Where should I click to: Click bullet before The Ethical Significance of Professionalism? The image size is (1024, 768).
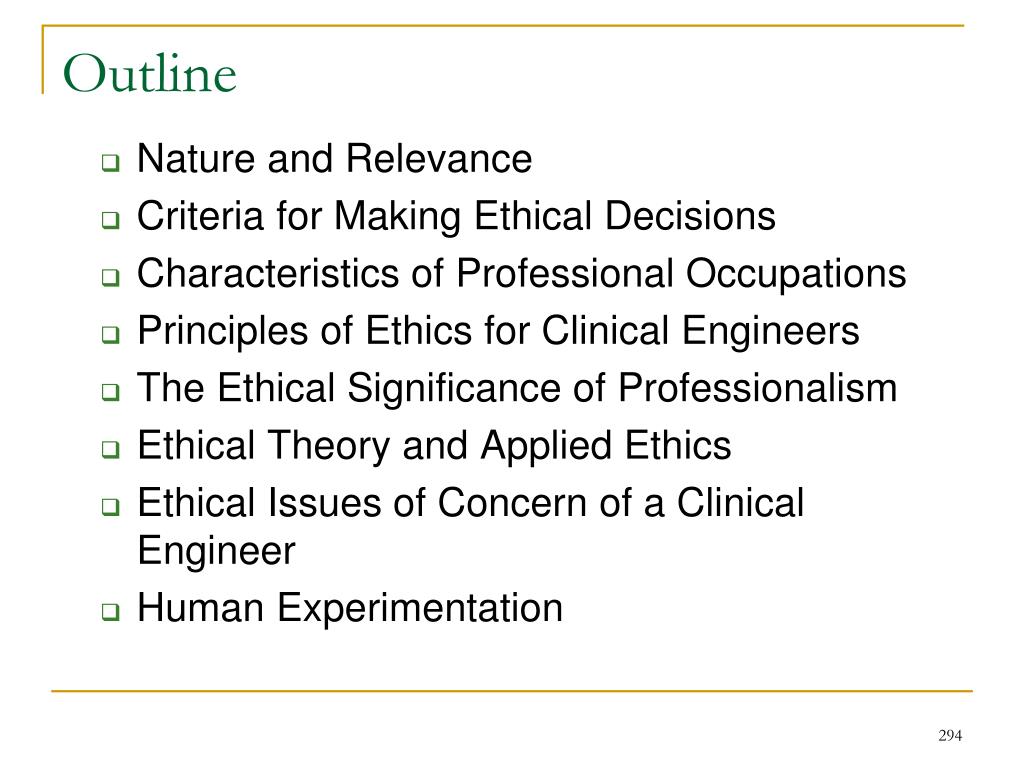(x=111, y=392)
